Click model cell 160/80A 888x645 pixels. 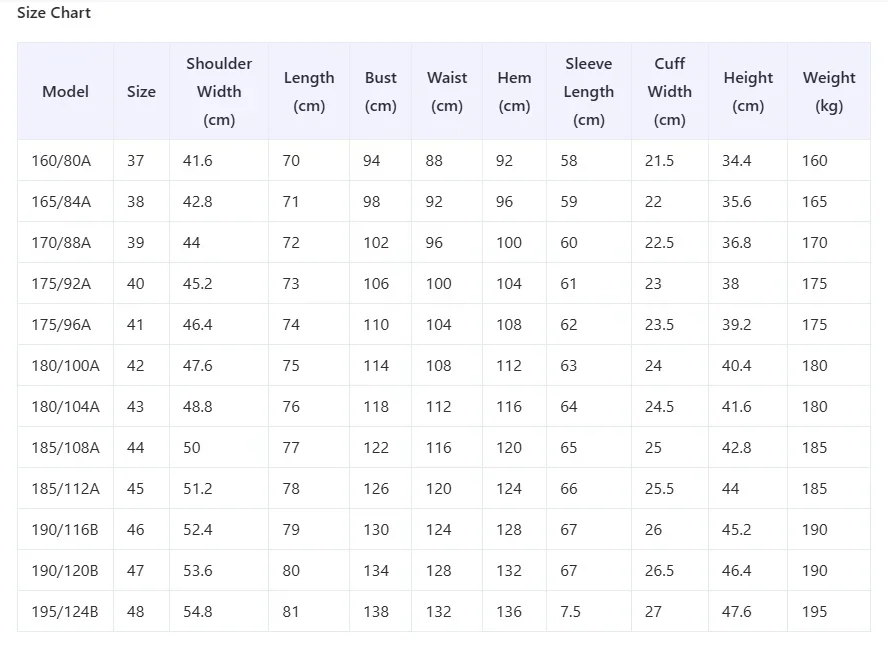(x=61, y=161)
